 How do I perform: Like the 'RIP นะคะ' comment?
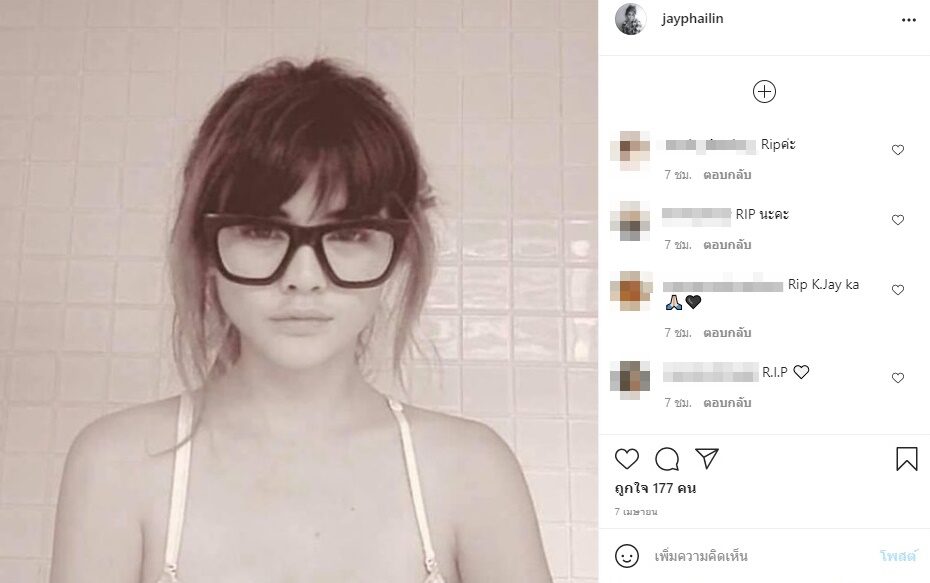(x=897, y=220)
